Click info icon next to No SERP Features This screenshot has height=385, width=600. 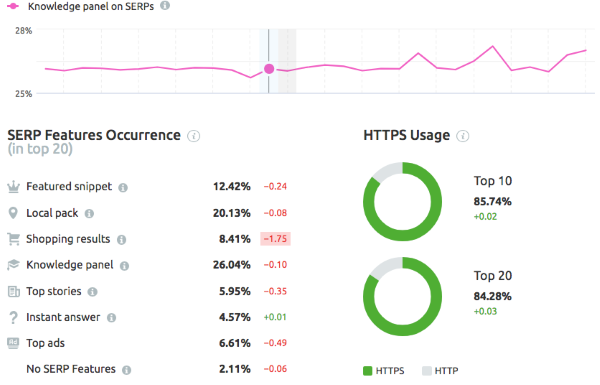126,370
